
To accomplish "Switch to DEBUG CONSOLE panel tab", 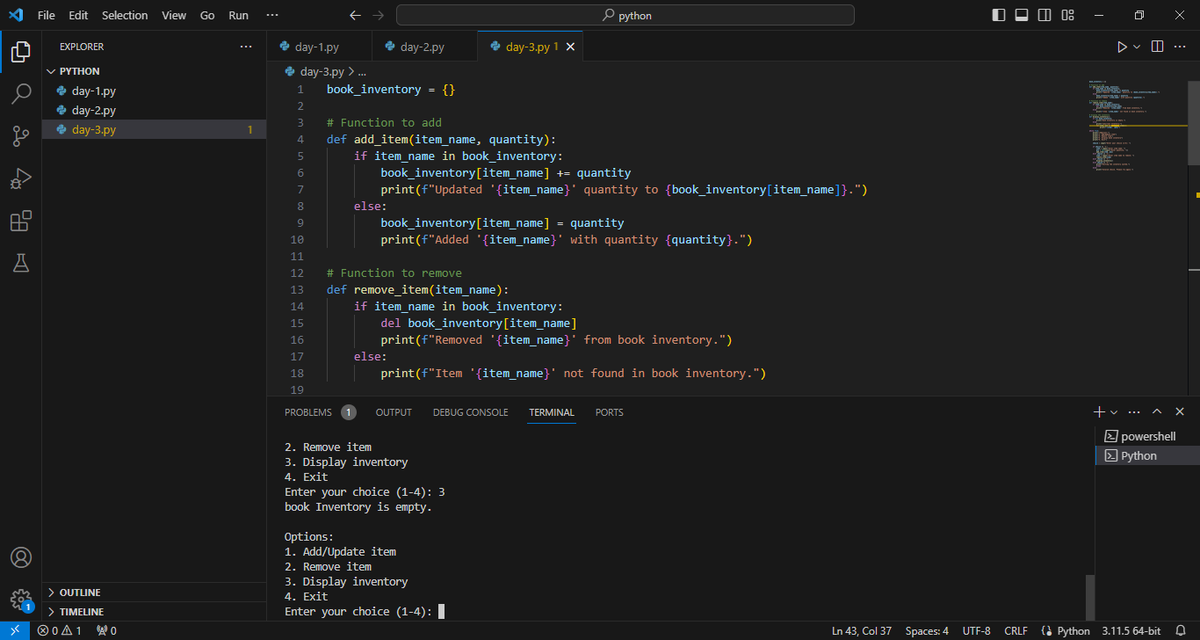I will point(470,412).
